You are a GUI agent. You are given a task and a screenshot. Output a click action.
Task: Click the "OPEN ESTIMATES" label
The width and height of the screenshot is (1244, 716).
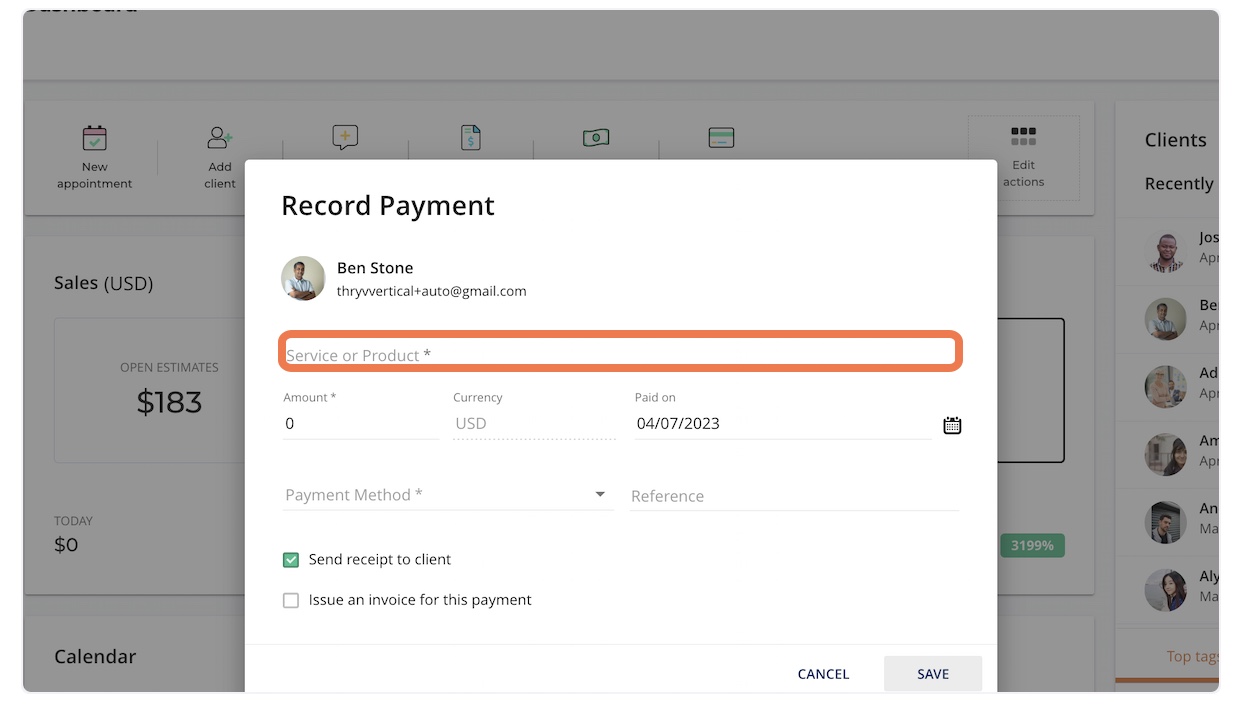click(169, 367)
